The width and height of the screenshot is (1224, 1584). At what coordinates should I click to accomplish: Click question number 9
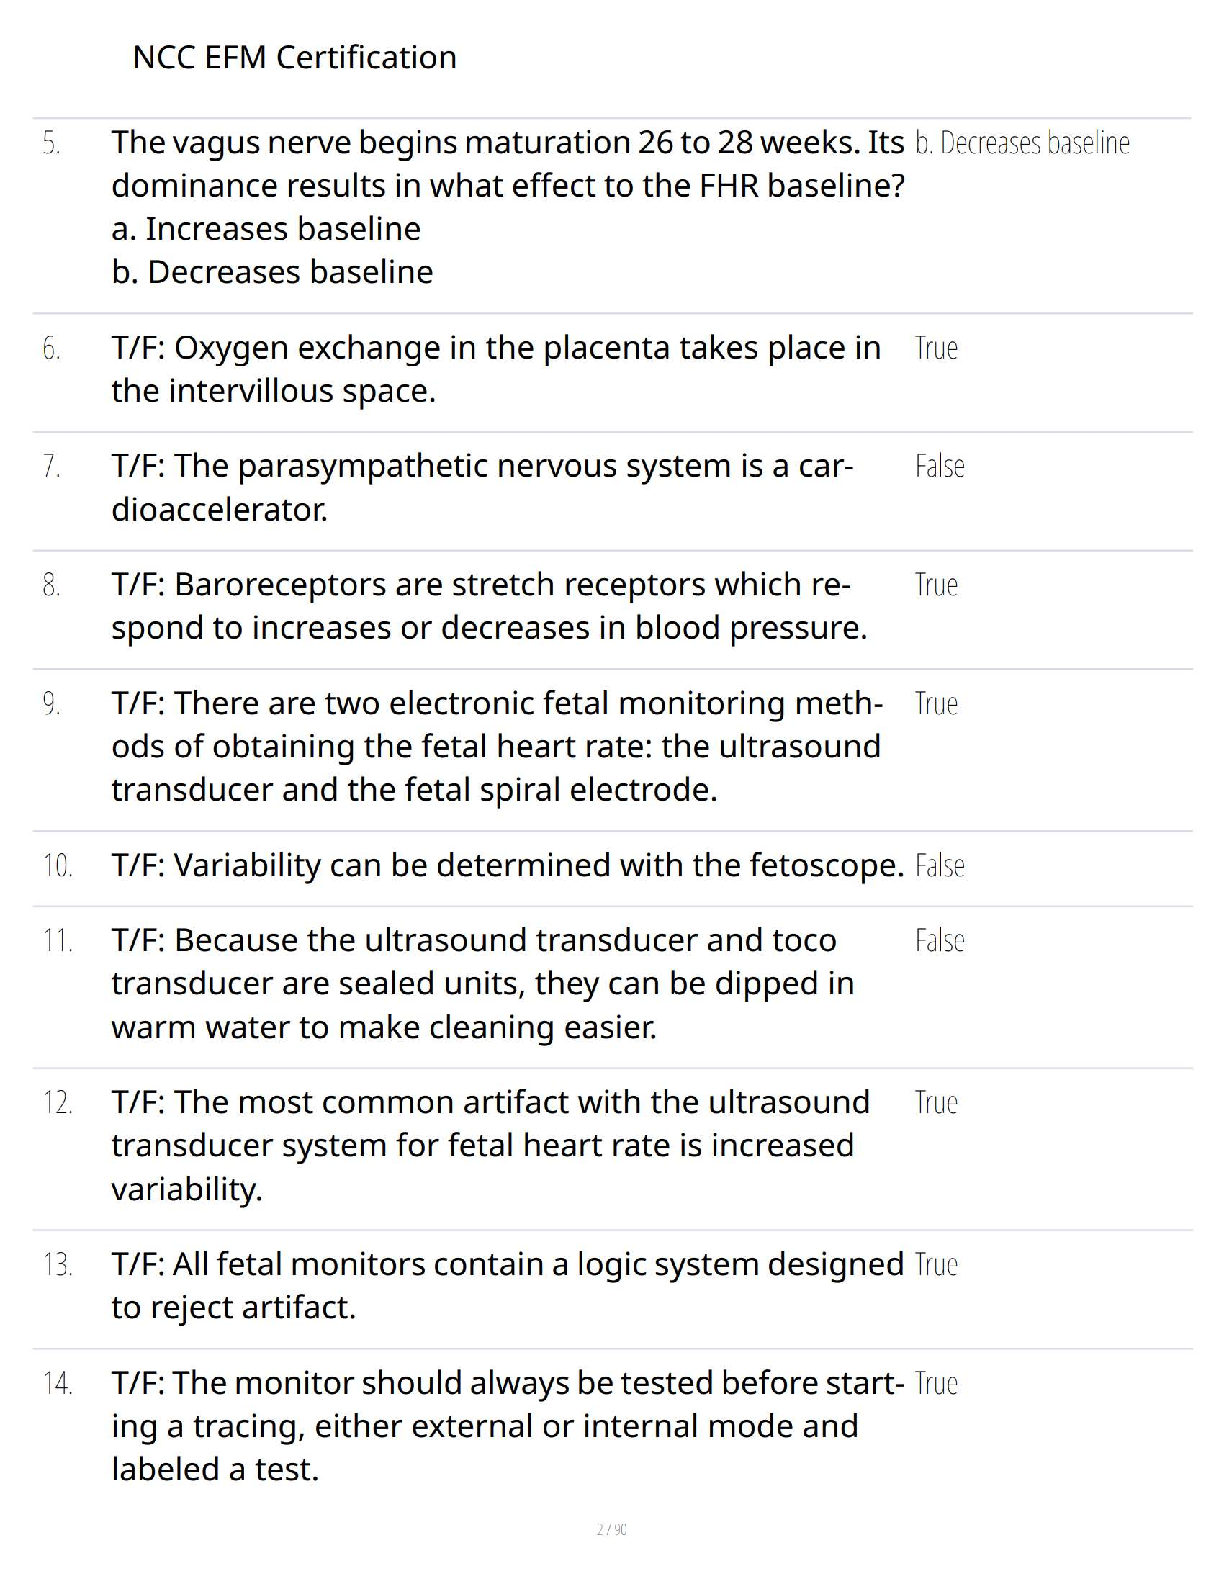(52, 704)
